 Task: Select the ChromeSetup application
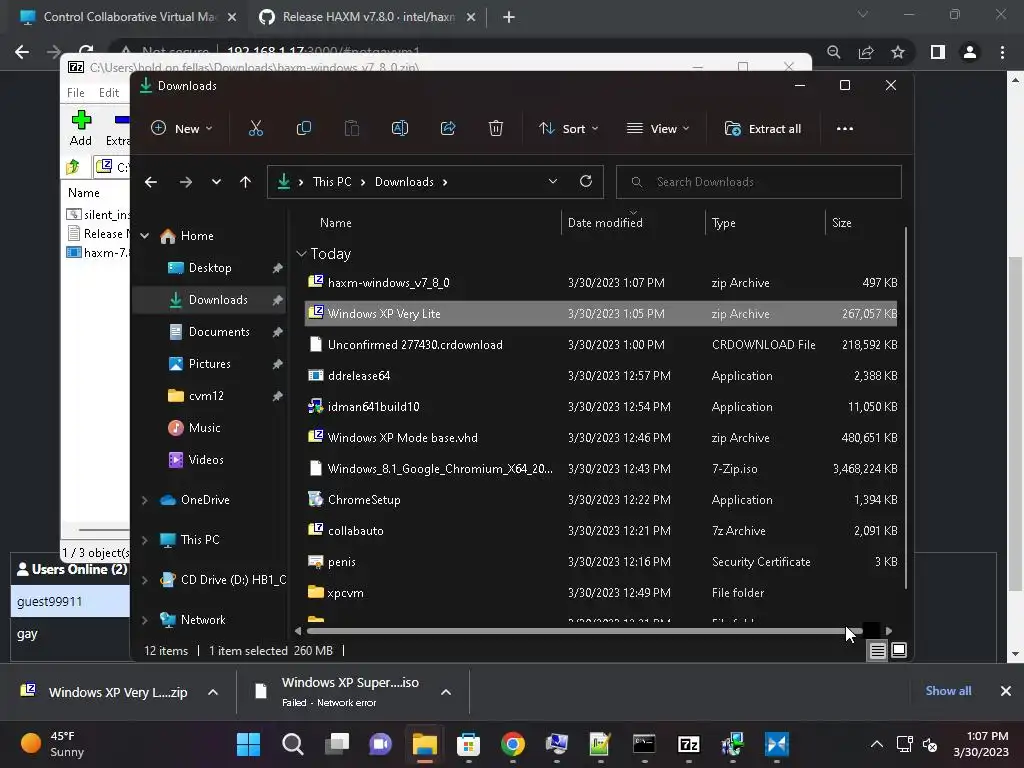coord(601,500)
